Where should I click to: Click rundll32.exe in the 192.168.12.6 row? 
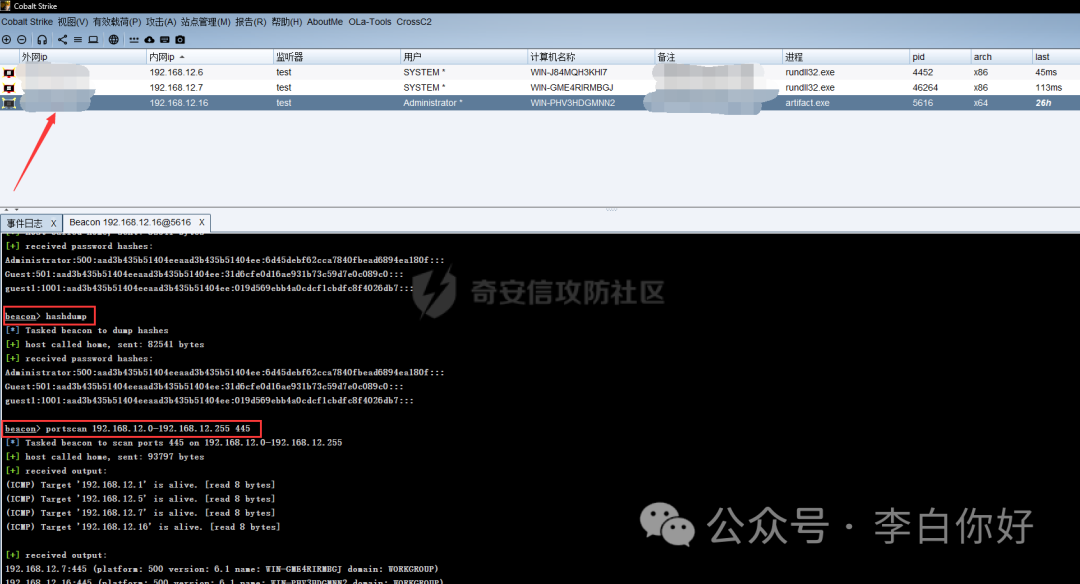[x=810, y=72]
